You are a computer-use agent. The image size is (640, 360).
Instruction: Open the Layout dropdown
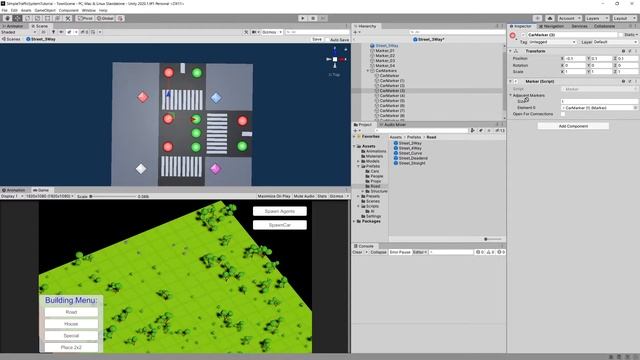[624, 18]
